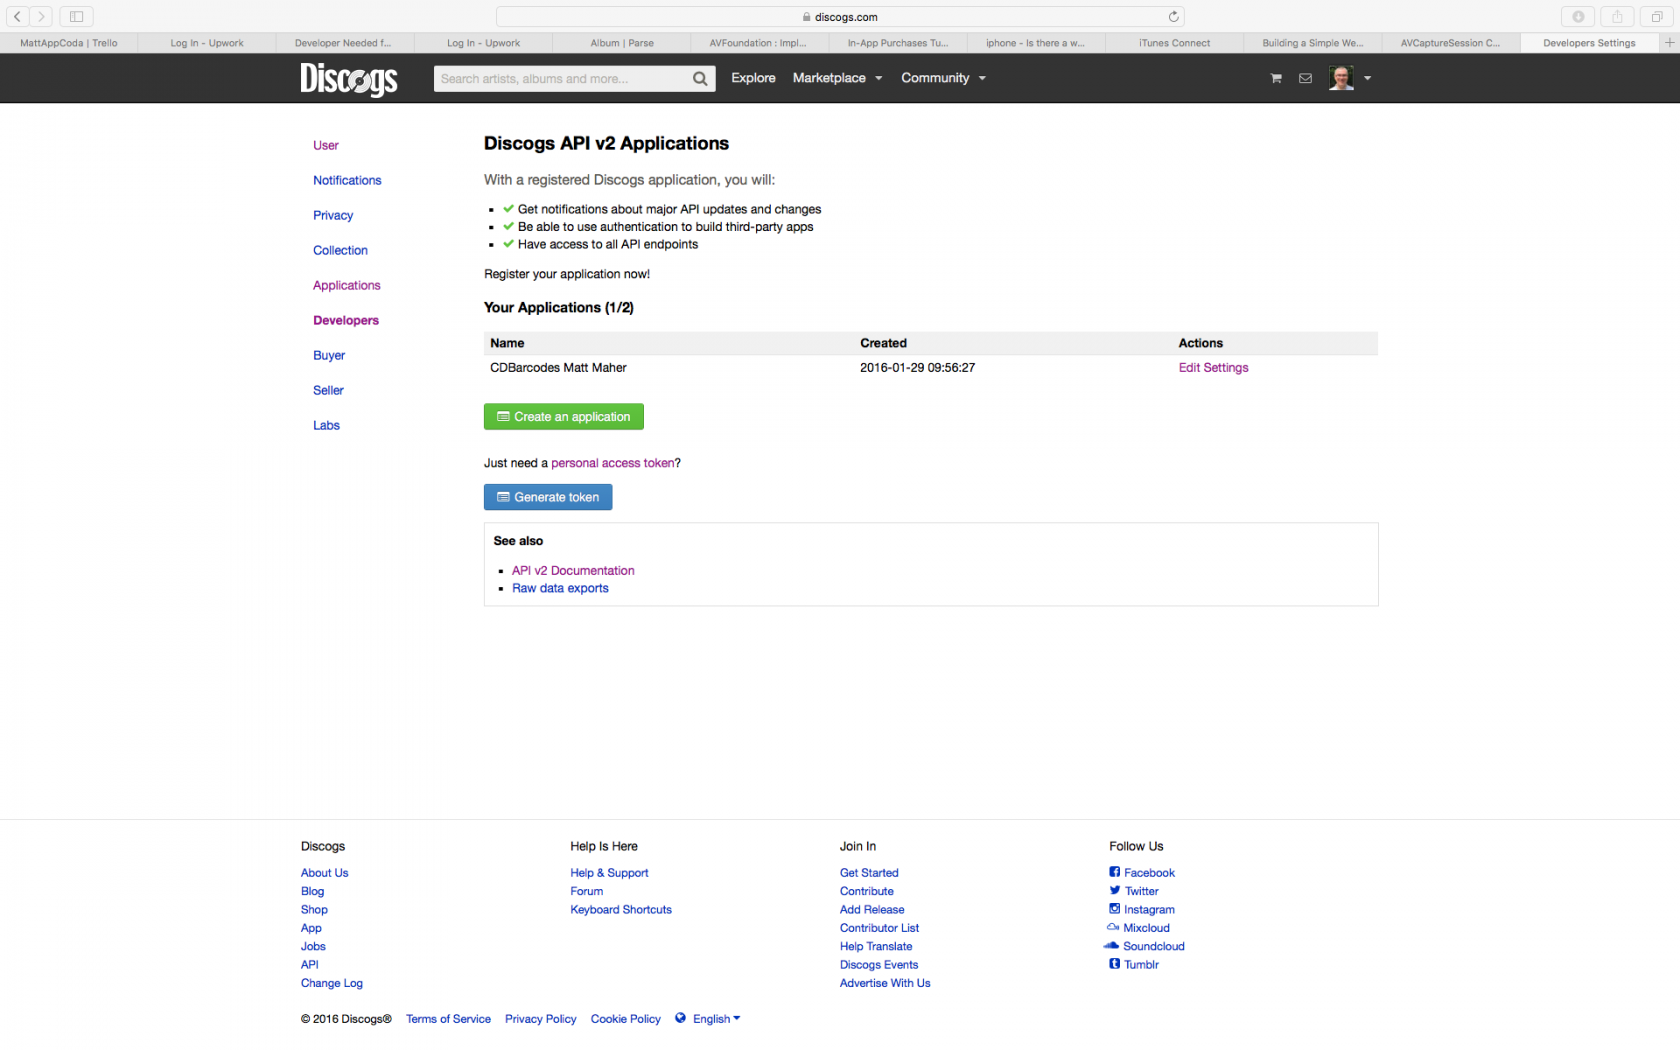Viewport: 1680px width, 1050px height.
Task: Open the Change Log footer link
Action: [332, 983]
